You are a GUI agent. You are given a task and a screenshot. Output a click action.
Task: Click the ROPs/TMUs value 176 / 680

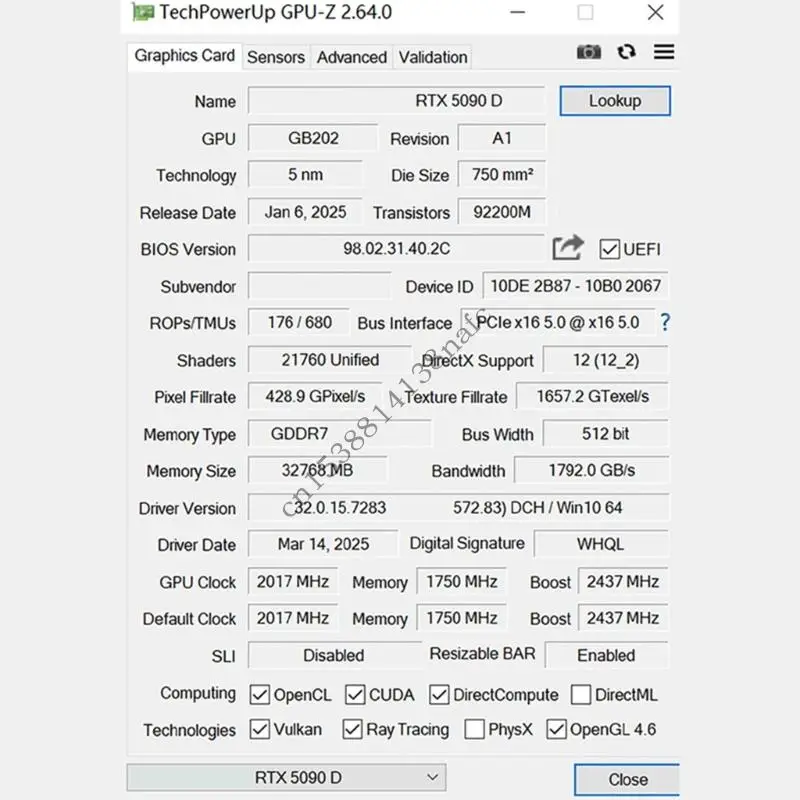coord(299,322)
